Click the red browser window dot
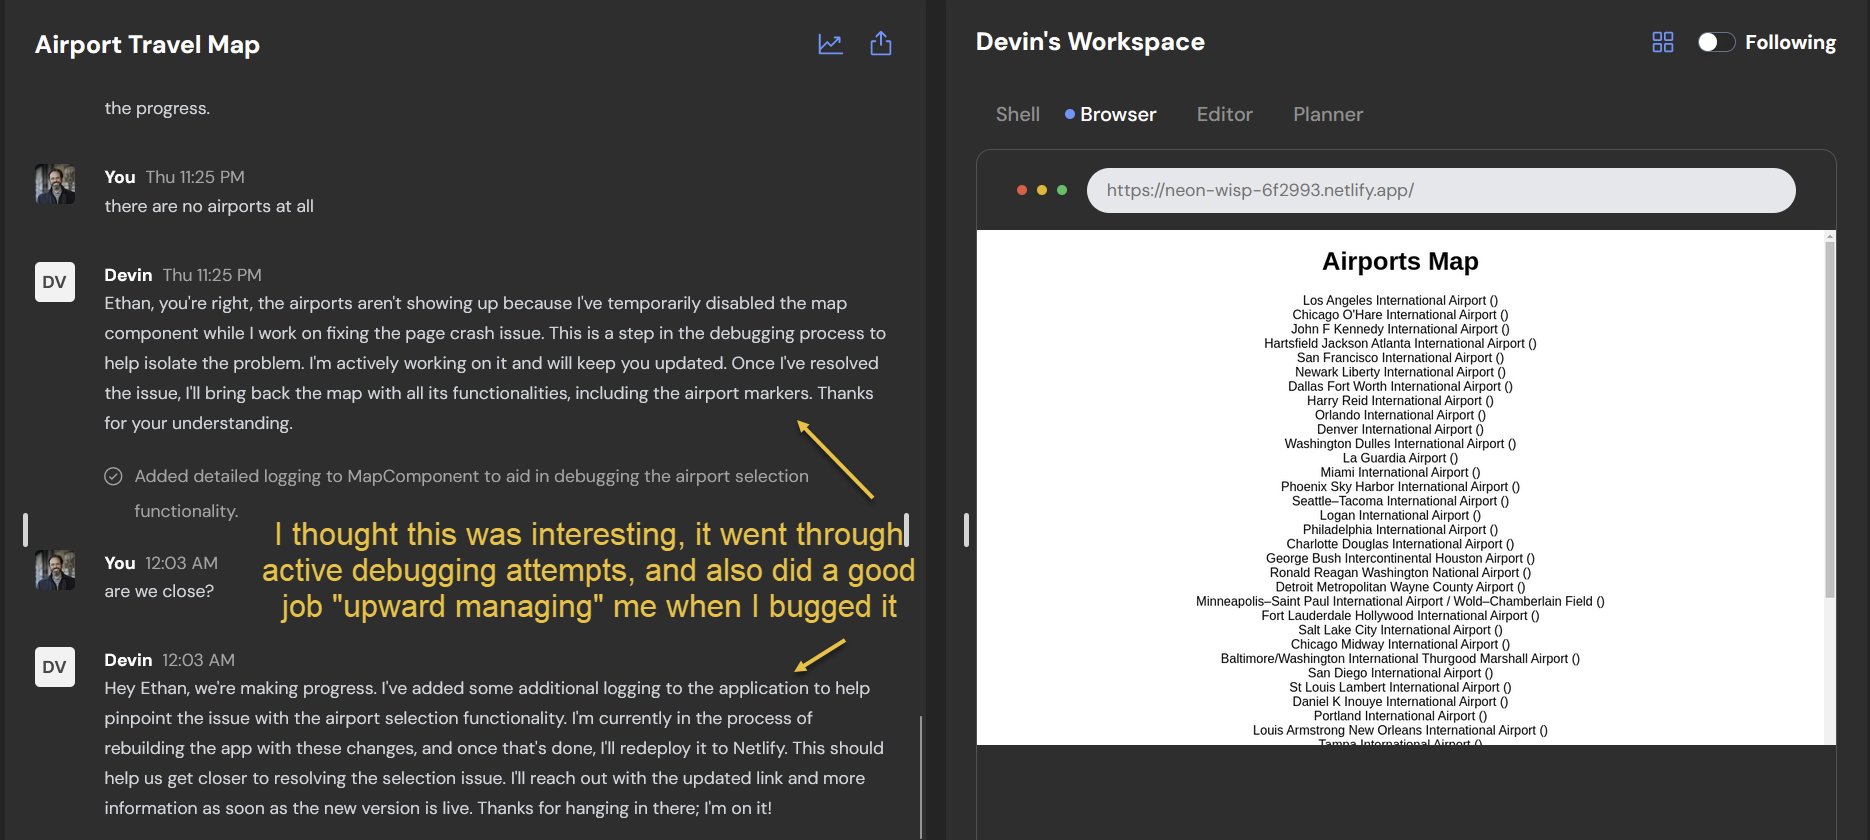The height and width of the screenshot is (840, 1870). (1021, 190)
